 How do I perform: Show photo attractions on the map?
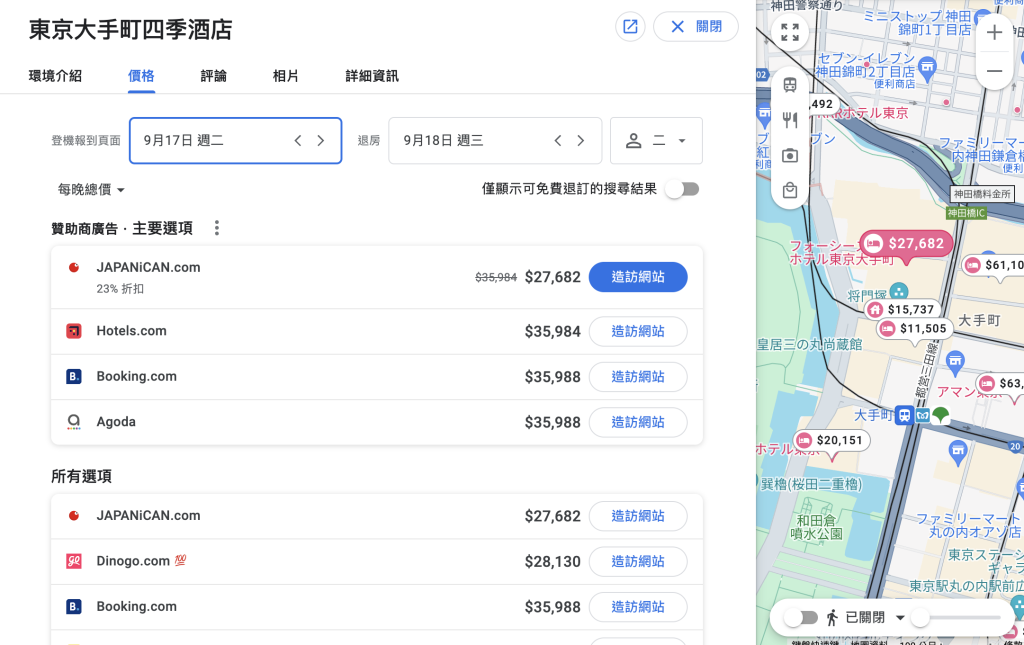[x=790, y=155]
